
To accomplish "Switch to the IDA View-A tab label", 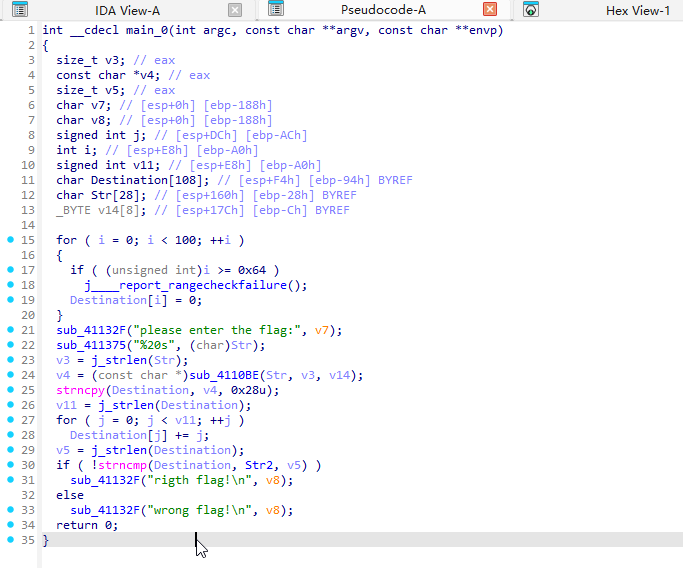I will tap(127, 10).
